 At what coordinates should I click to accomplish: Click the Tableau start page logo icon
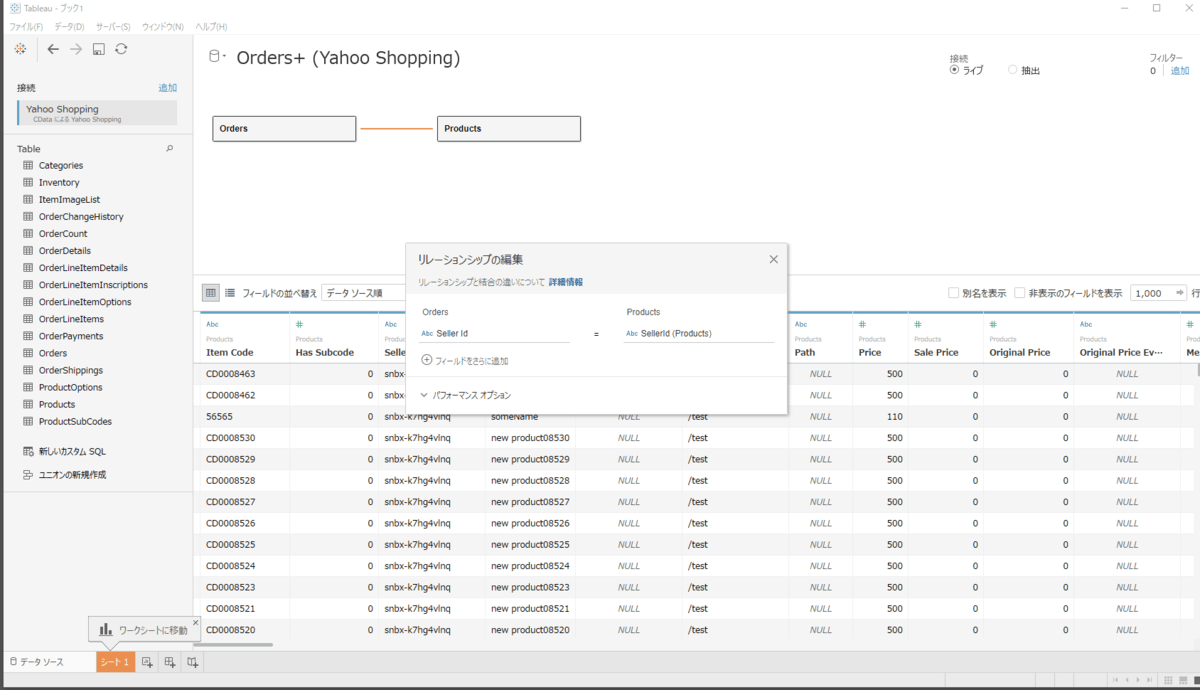click(x=20, y=49)
